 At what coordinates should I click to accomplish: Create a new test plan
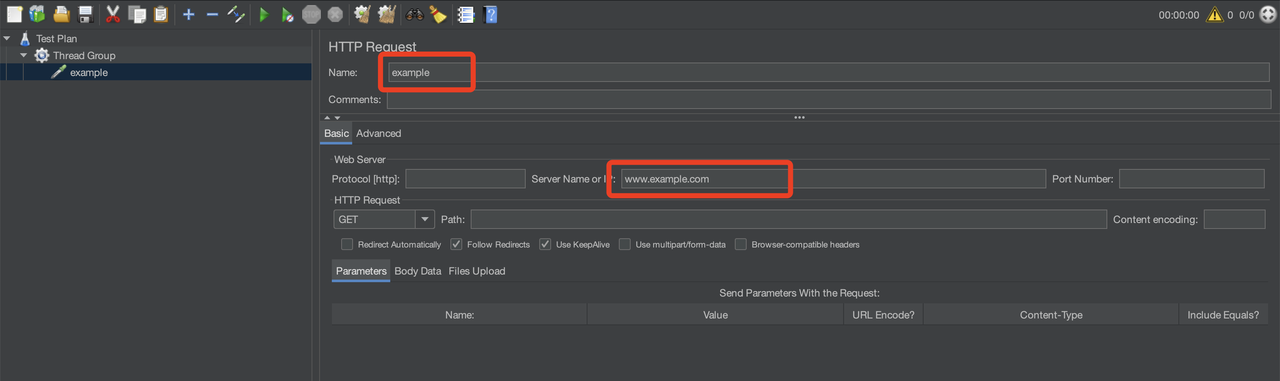point(14,14)
